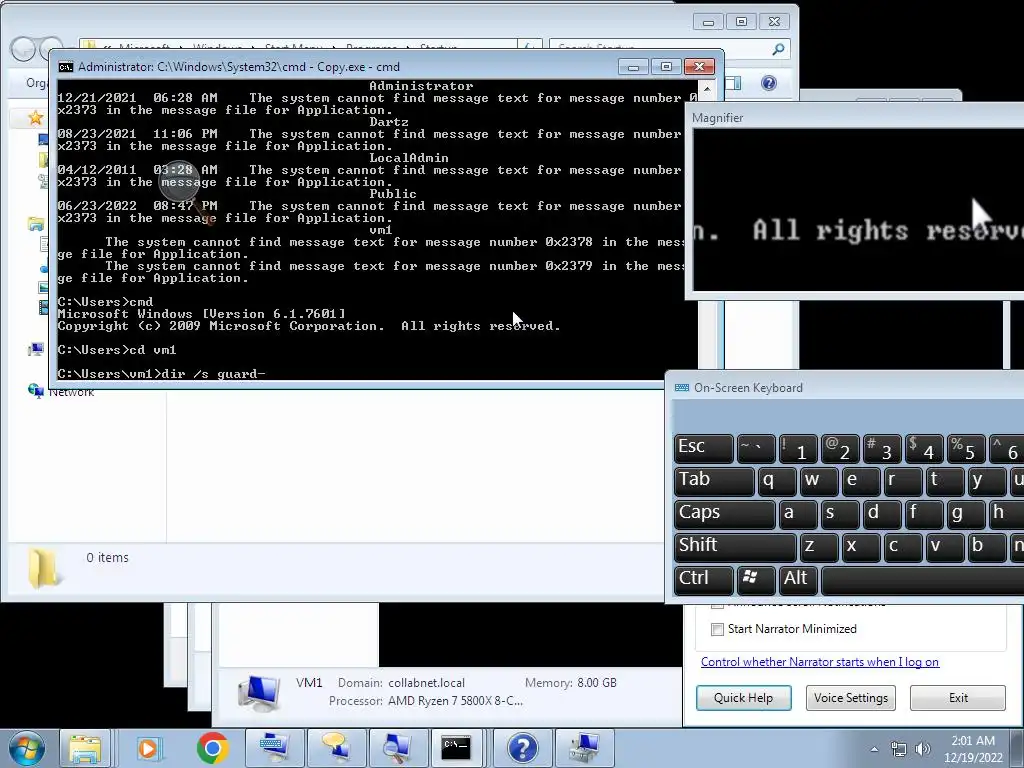Tap the tilde key on the On-Screen Keyboard
Screen dimensions: 1024x768
click(756, 448)
